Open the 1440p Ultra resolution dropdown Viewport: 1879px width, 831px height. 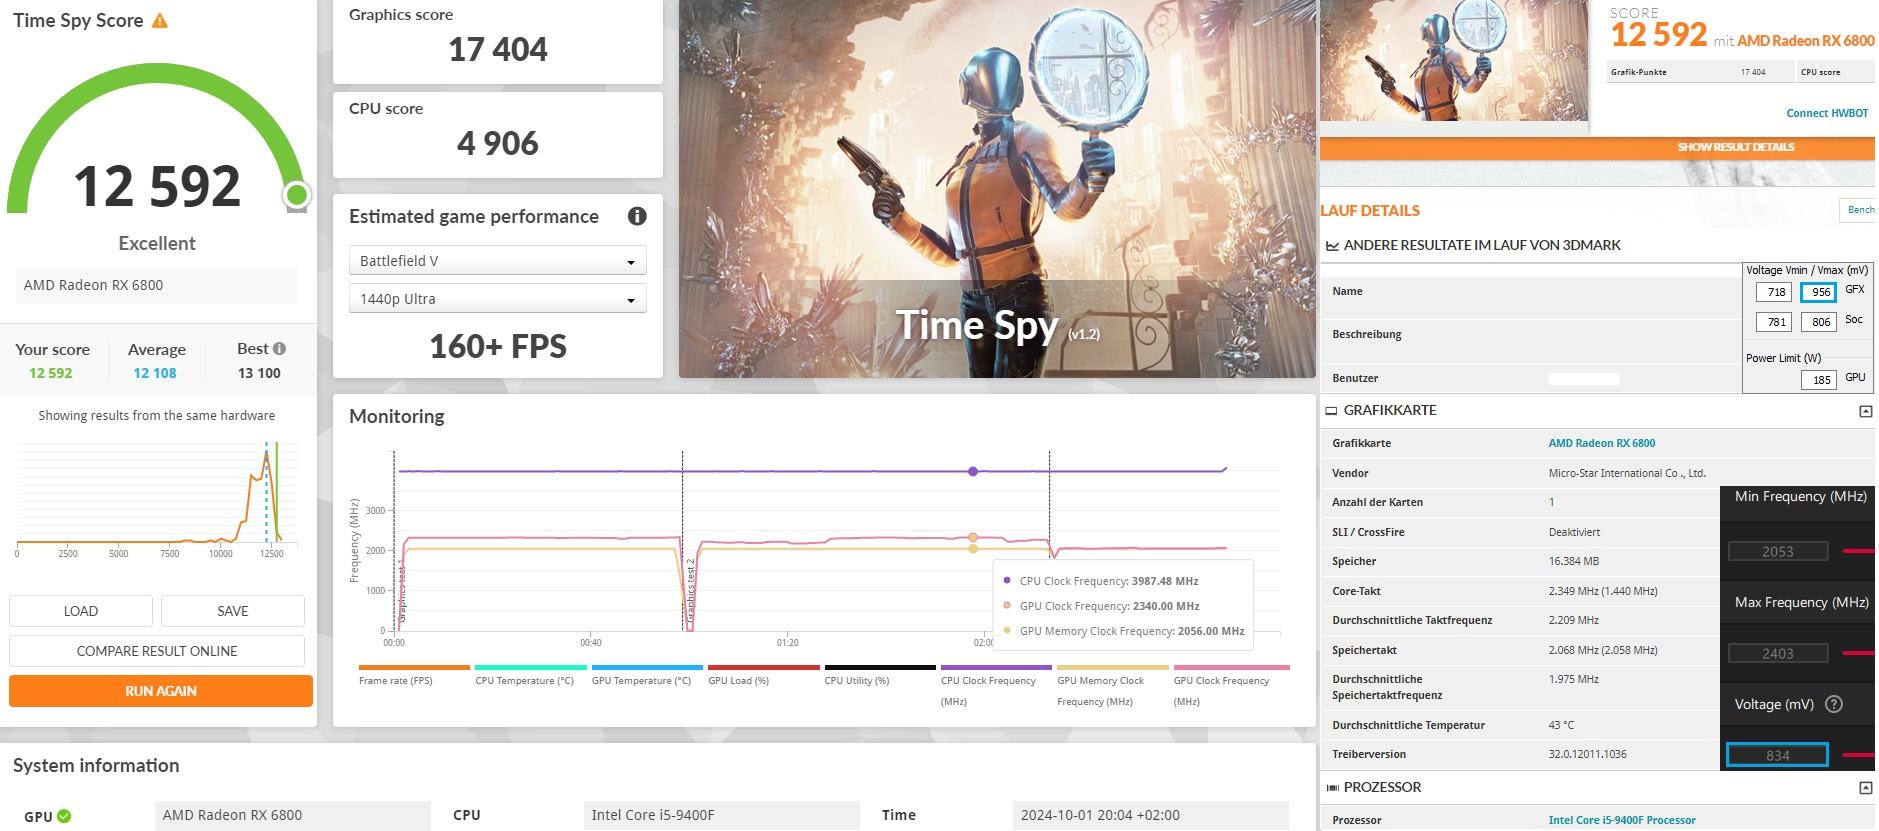pos(497,299)
